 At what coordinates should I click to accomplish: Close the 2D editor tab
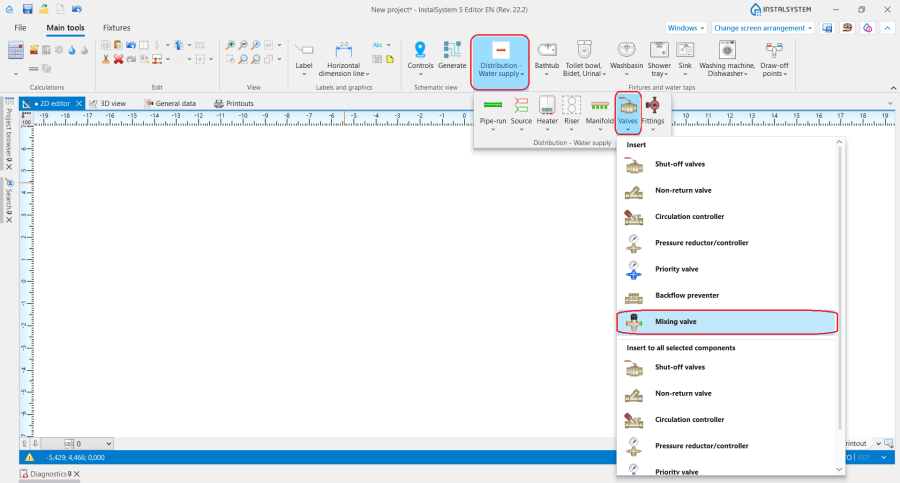coord(79,103)
